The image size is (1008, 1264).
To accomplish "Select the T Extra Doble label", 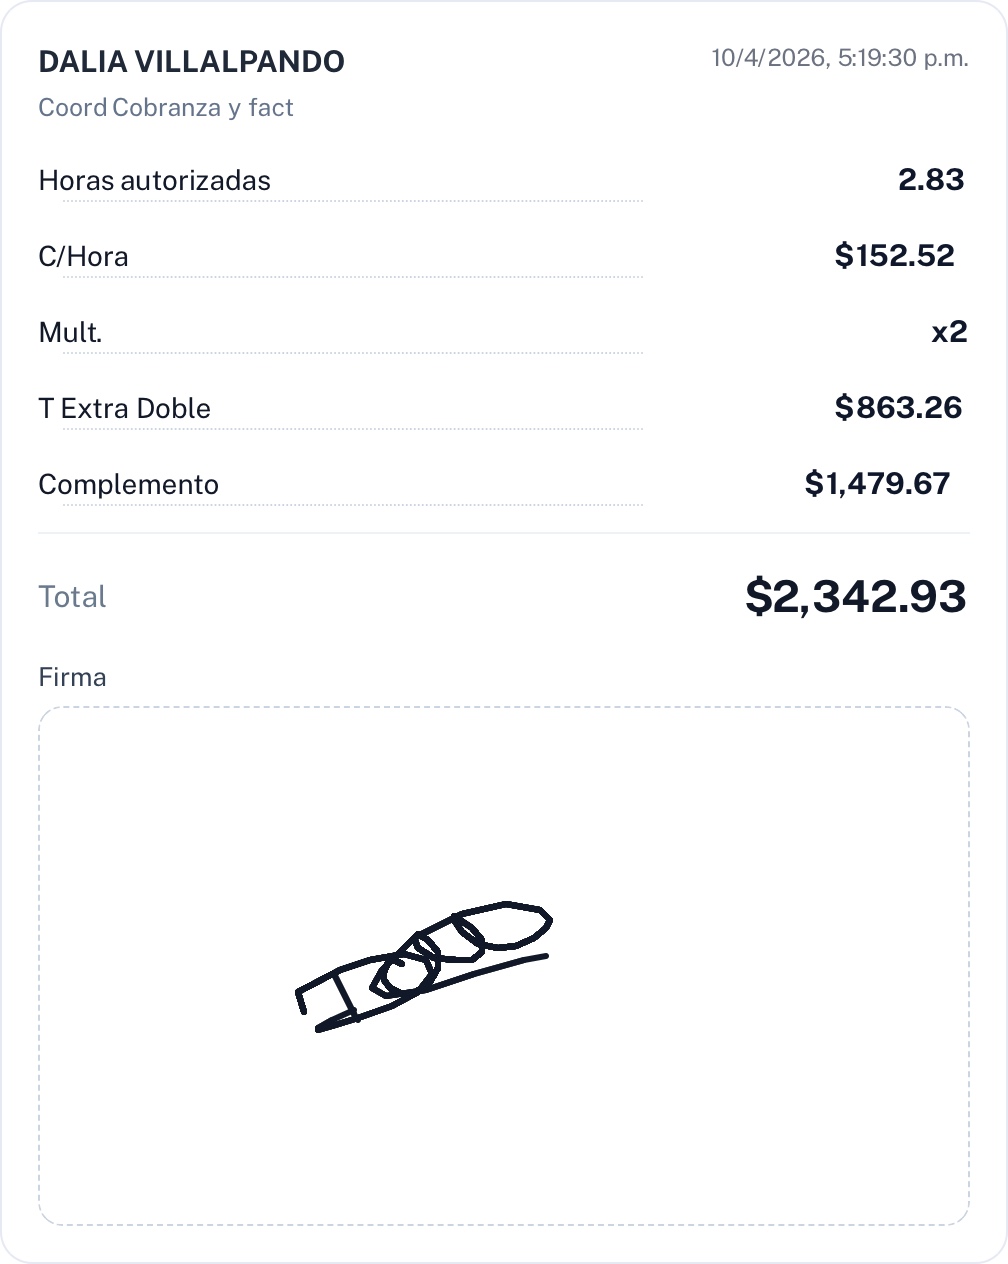I will point(124,409).
